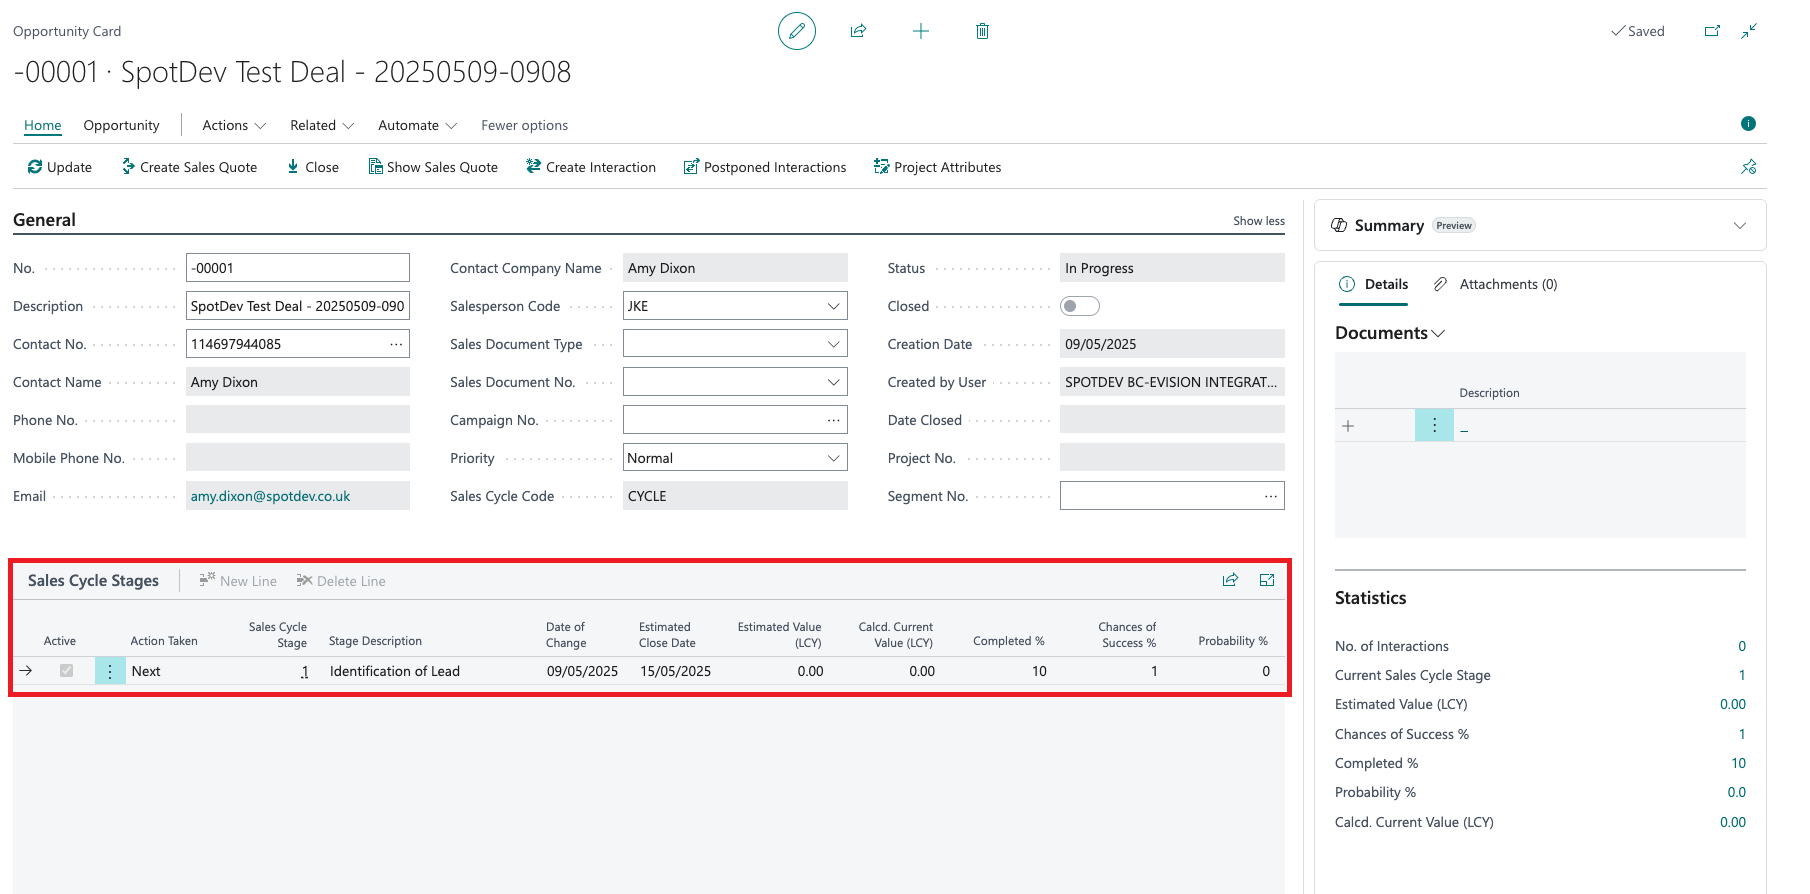The width and height of the screenshot is (1810, 894).
Task: Click the plus icon to create new
Action: [x=921, y=31]
